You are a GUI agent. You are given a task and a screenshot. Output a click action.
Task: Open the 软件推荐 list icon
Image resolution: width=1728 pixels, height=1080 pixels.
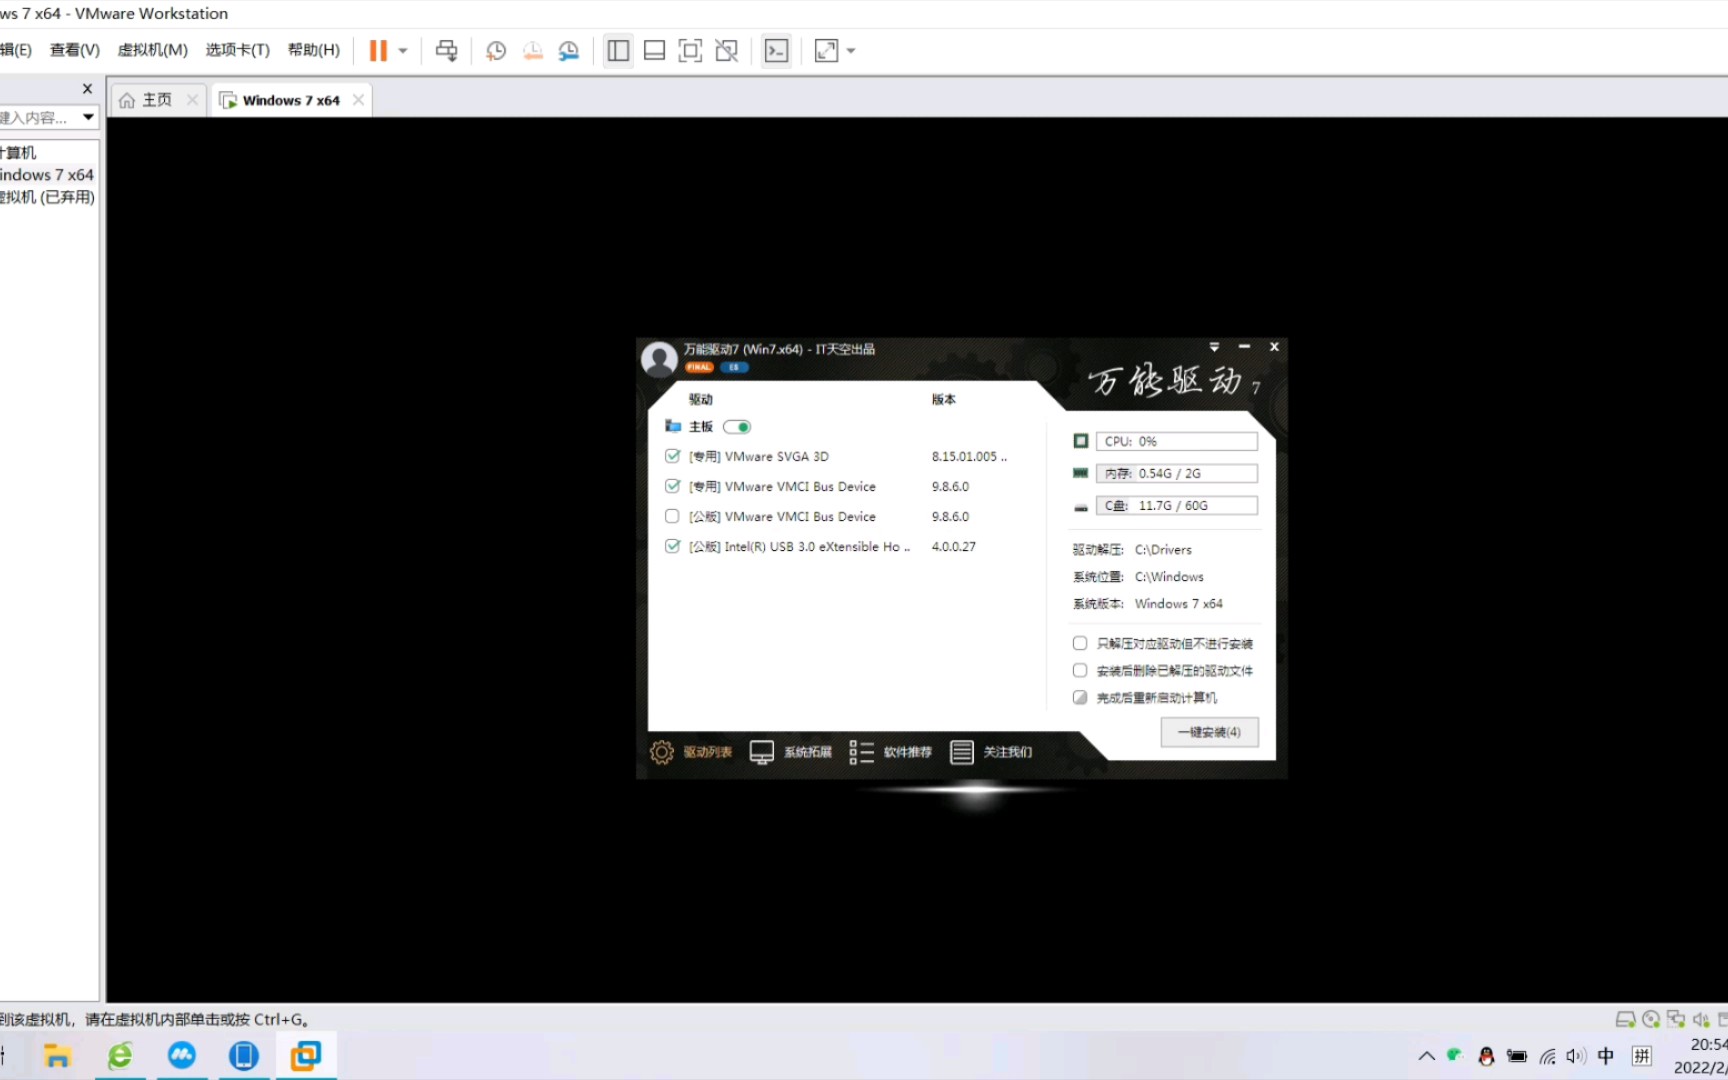pos(861,751)
